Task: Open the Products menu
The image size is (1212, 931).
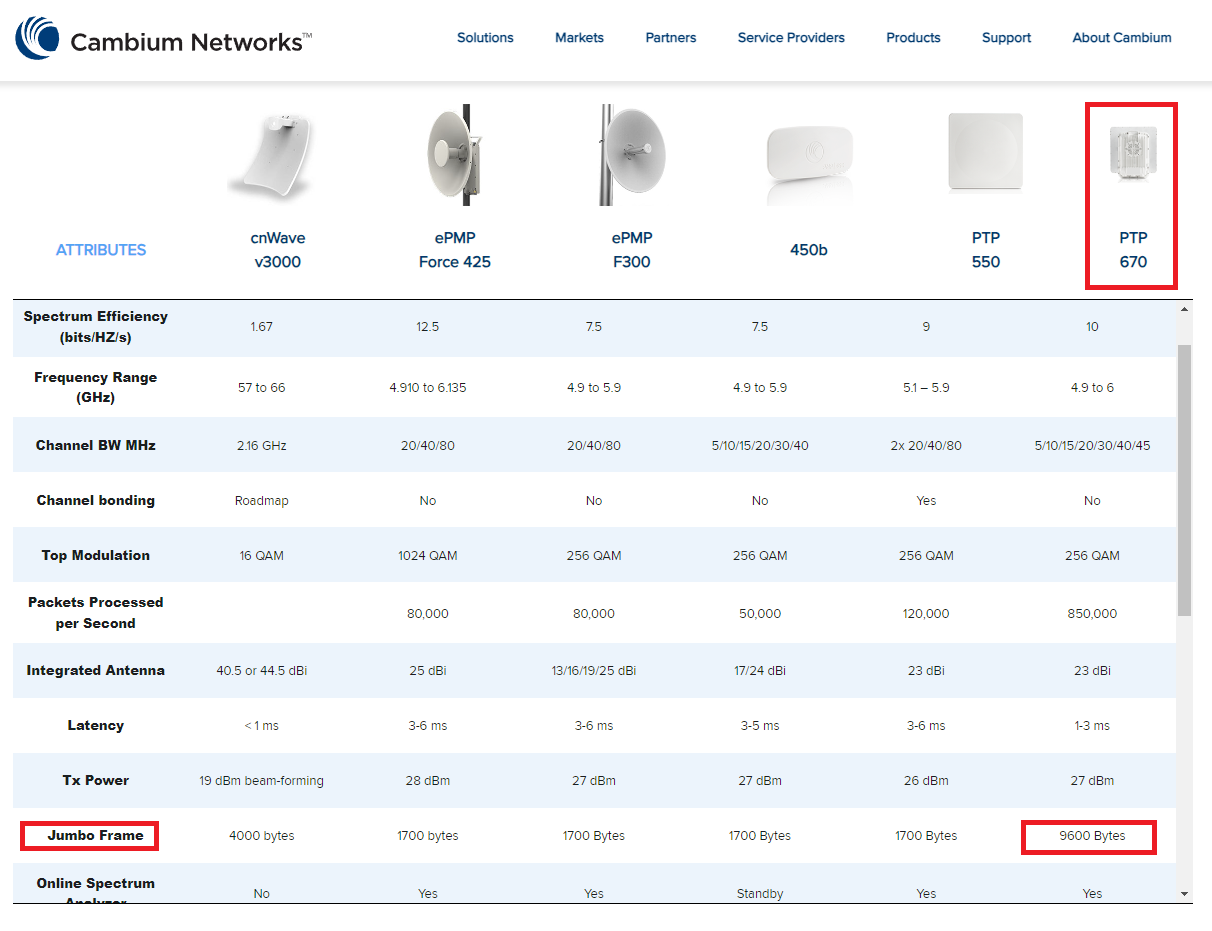Action: click(x=913, y=38)
